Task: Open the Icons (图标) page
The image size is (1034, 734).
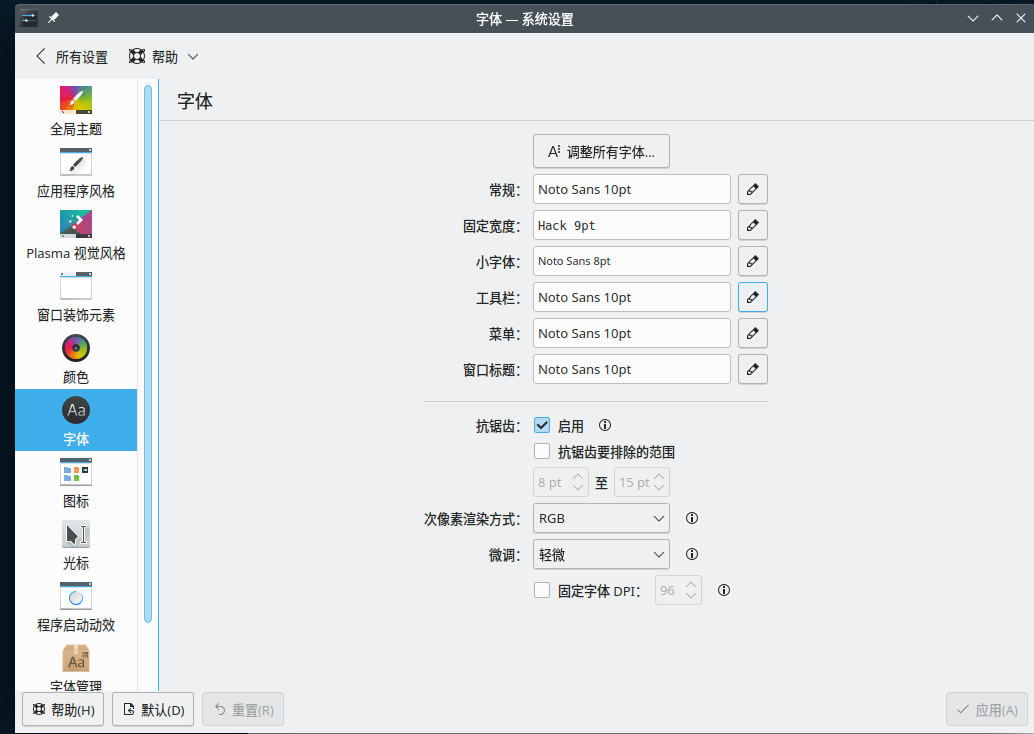Action: coord(76,482)
